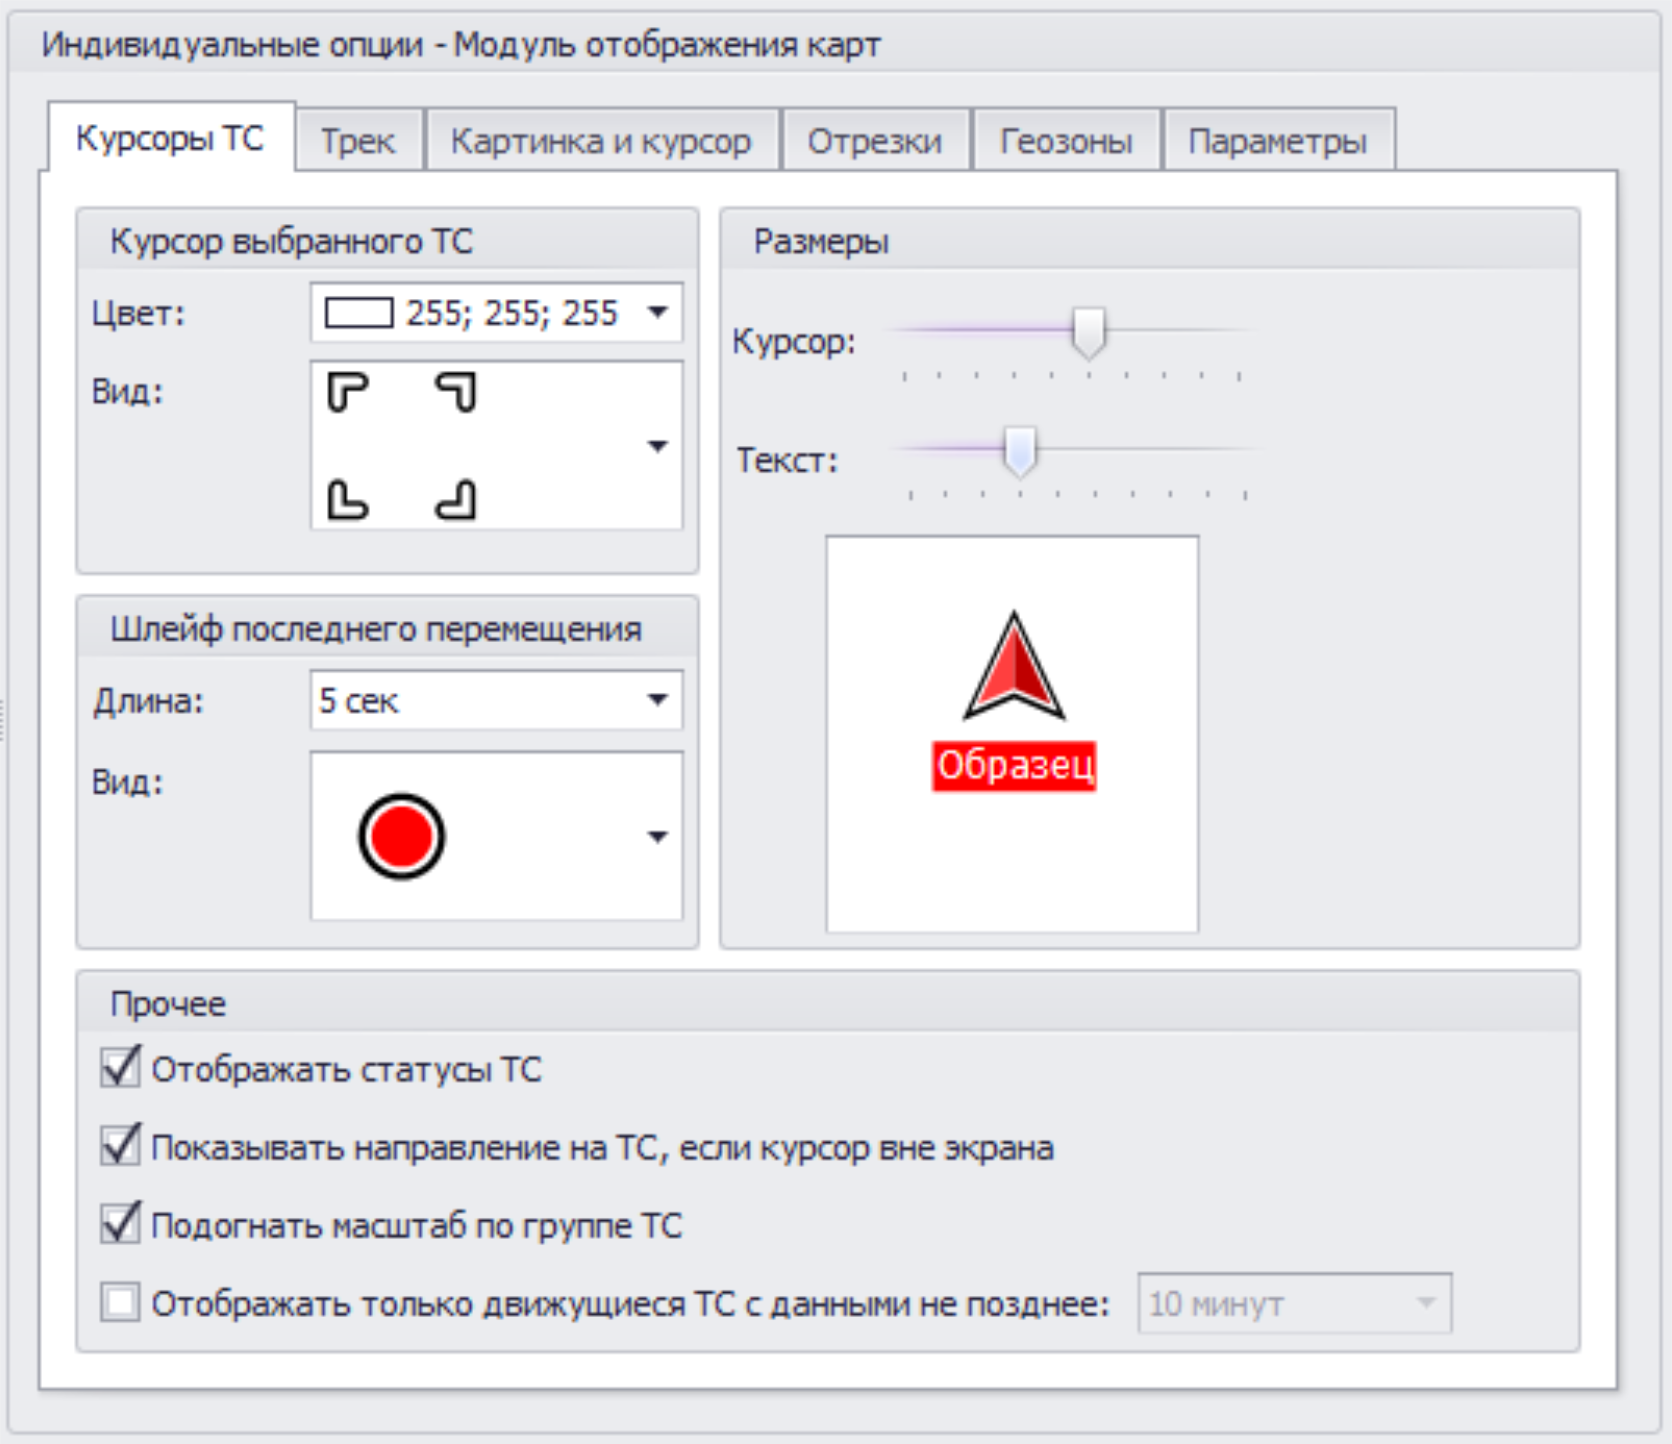
Task: Select the Курсоры ТС tab
Action: (x=170, y=138)
